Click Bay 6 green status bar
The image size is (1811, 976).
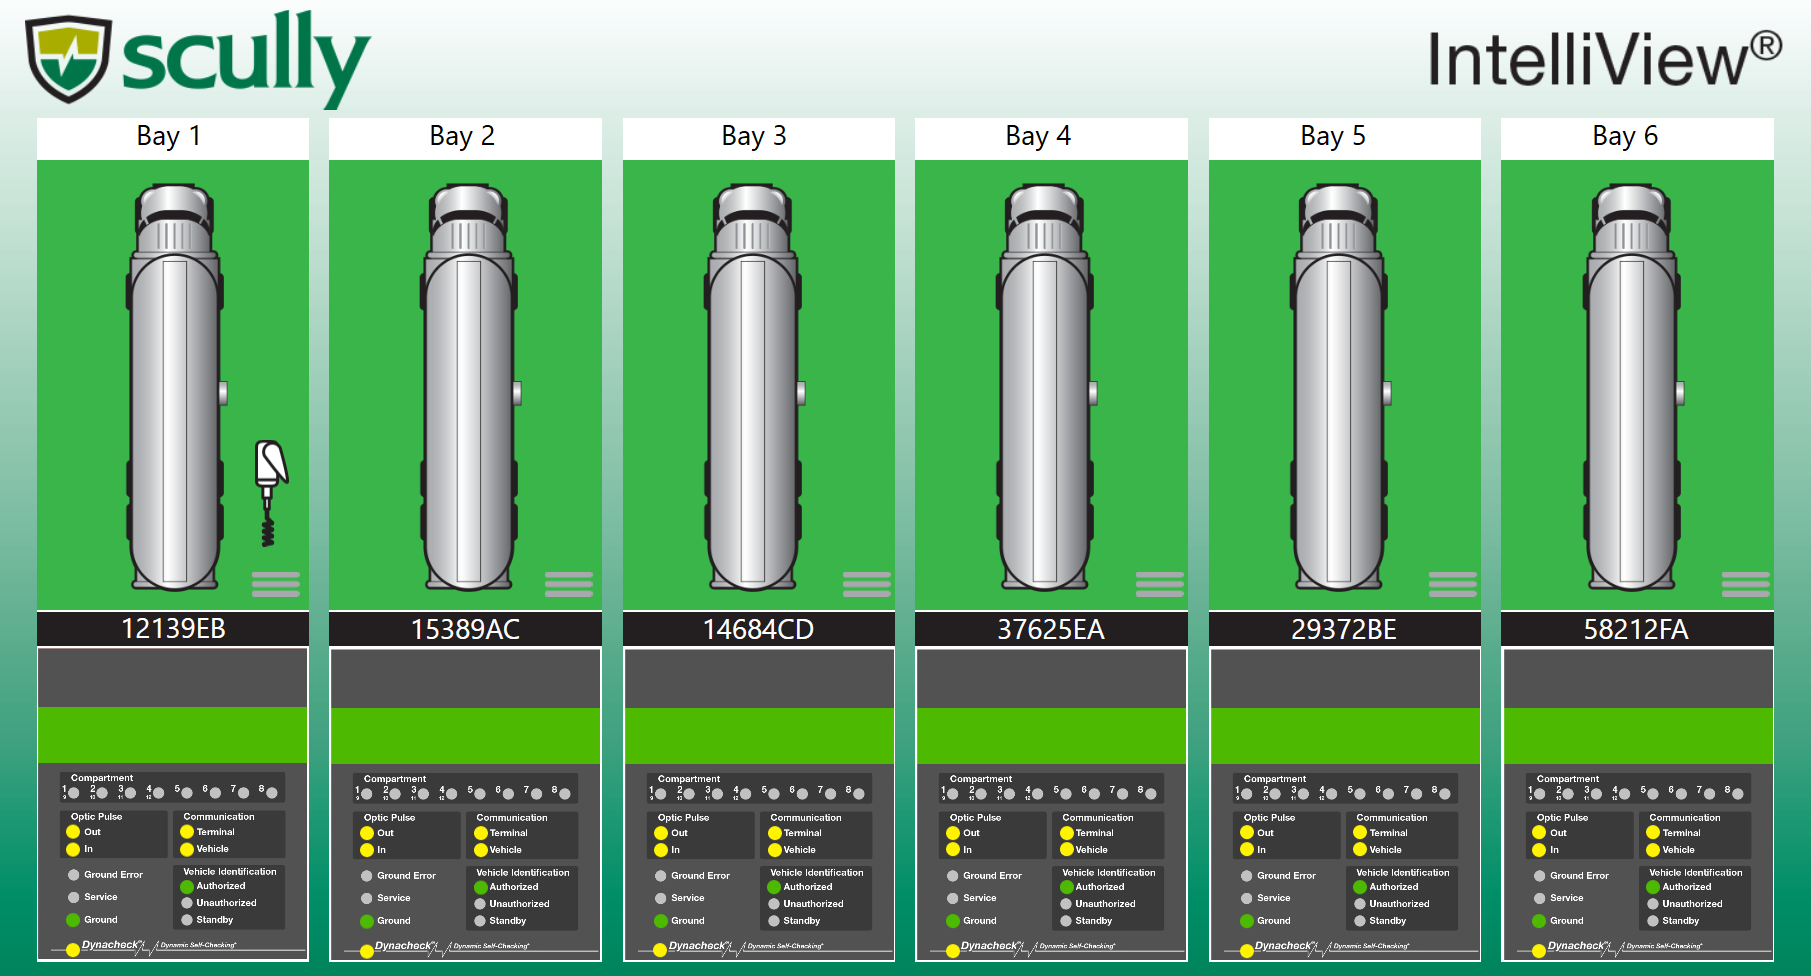pos(1637,735)
